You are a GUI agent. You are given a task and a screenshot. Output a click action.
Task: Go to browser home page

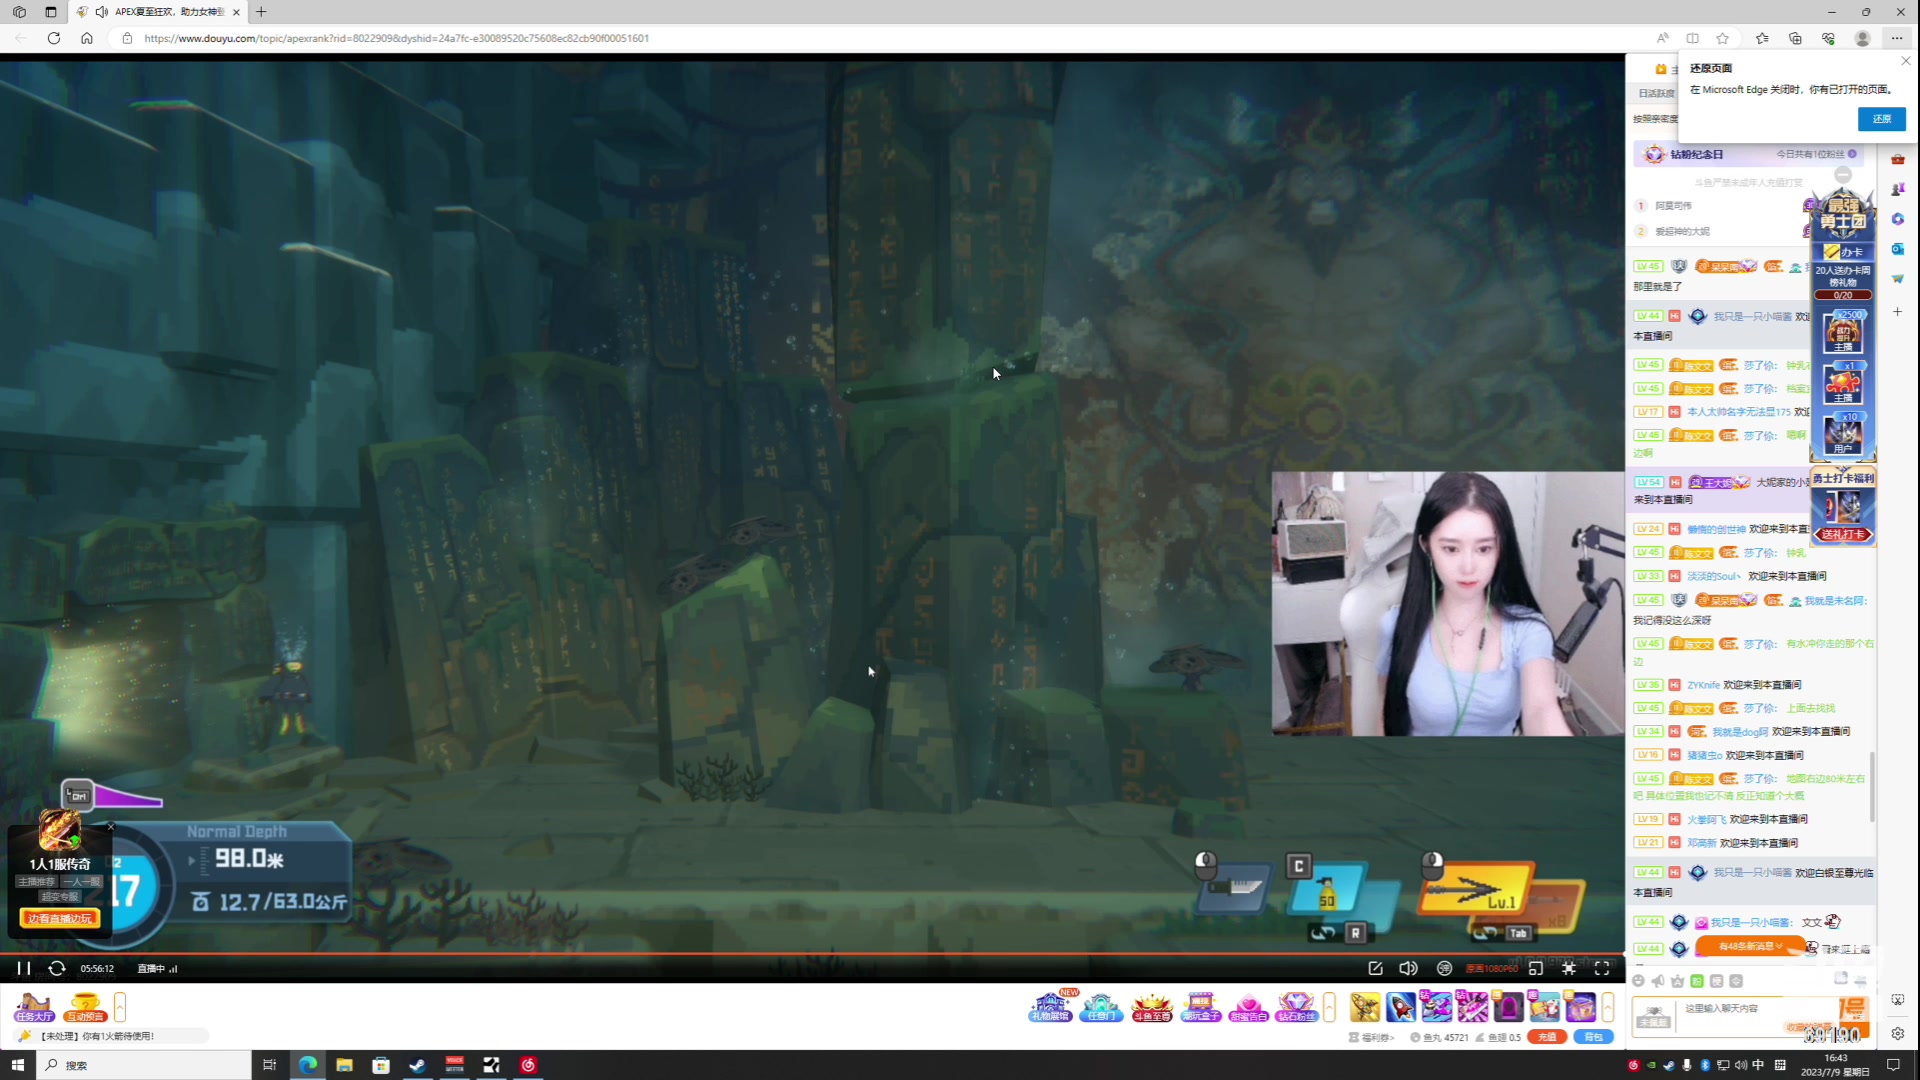pyautogui.click(x=87, y=38)
